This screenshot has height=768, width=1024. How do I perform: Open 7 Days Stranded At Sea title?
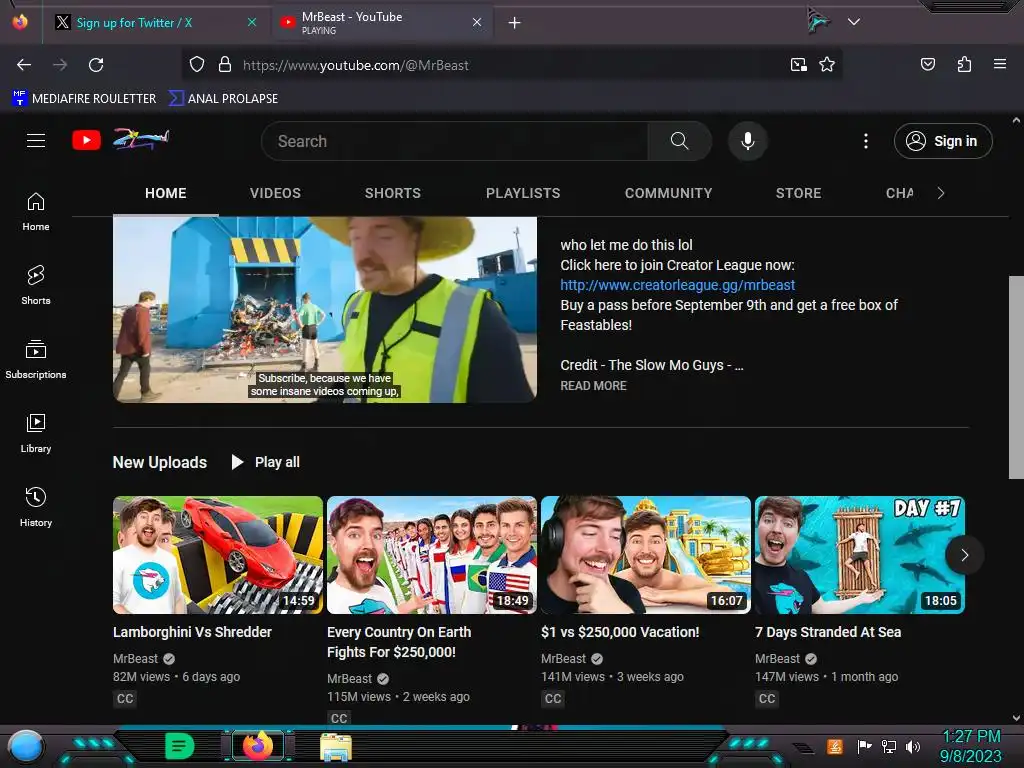[827, 632]
